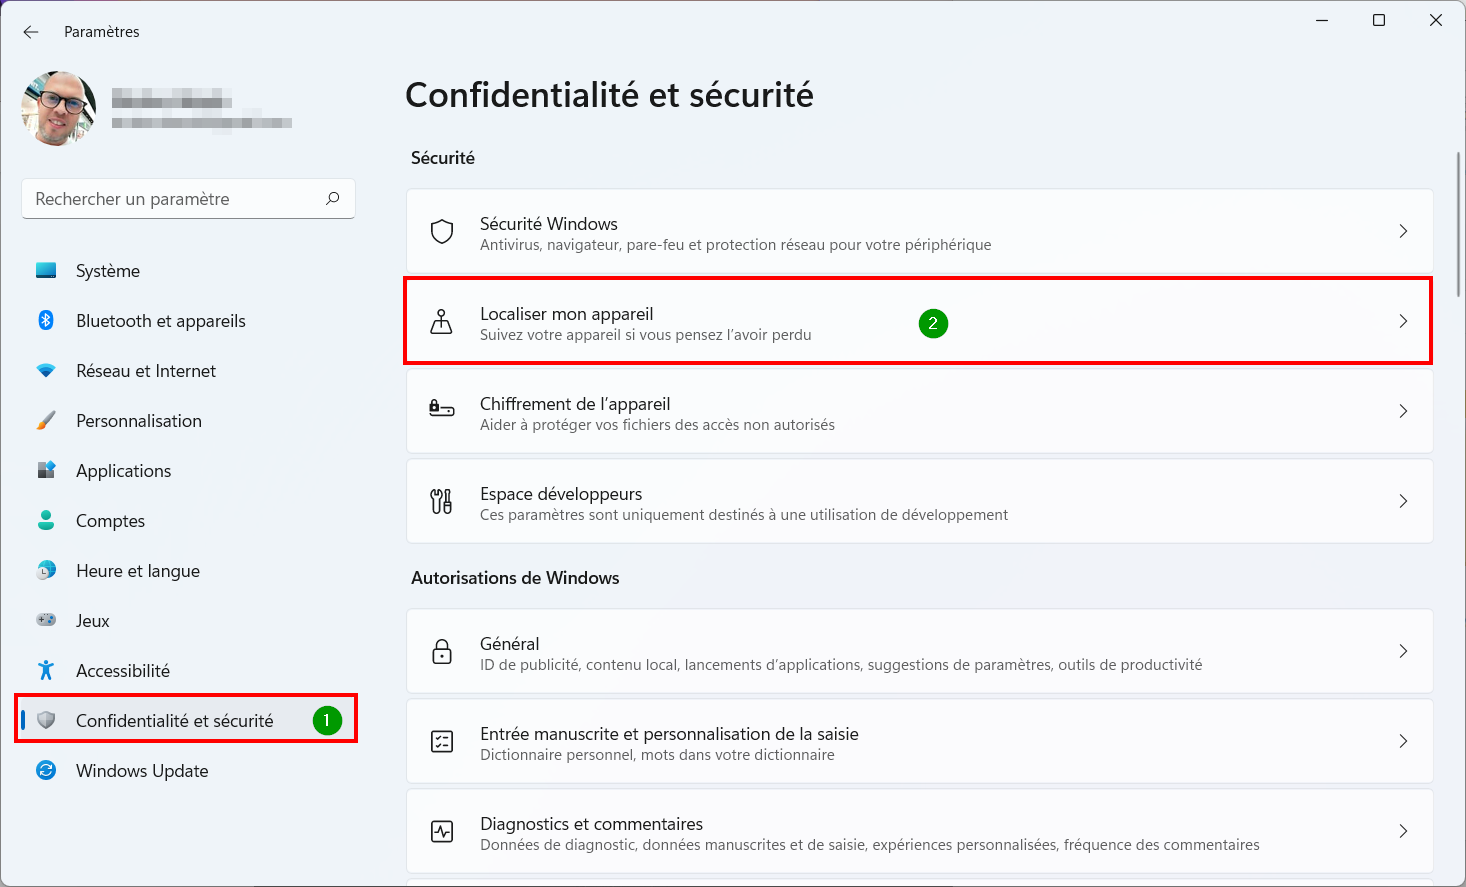
Task: Click the Rechercher un paramètre search field
Action: pyautogui.click(x=188, y=199)
